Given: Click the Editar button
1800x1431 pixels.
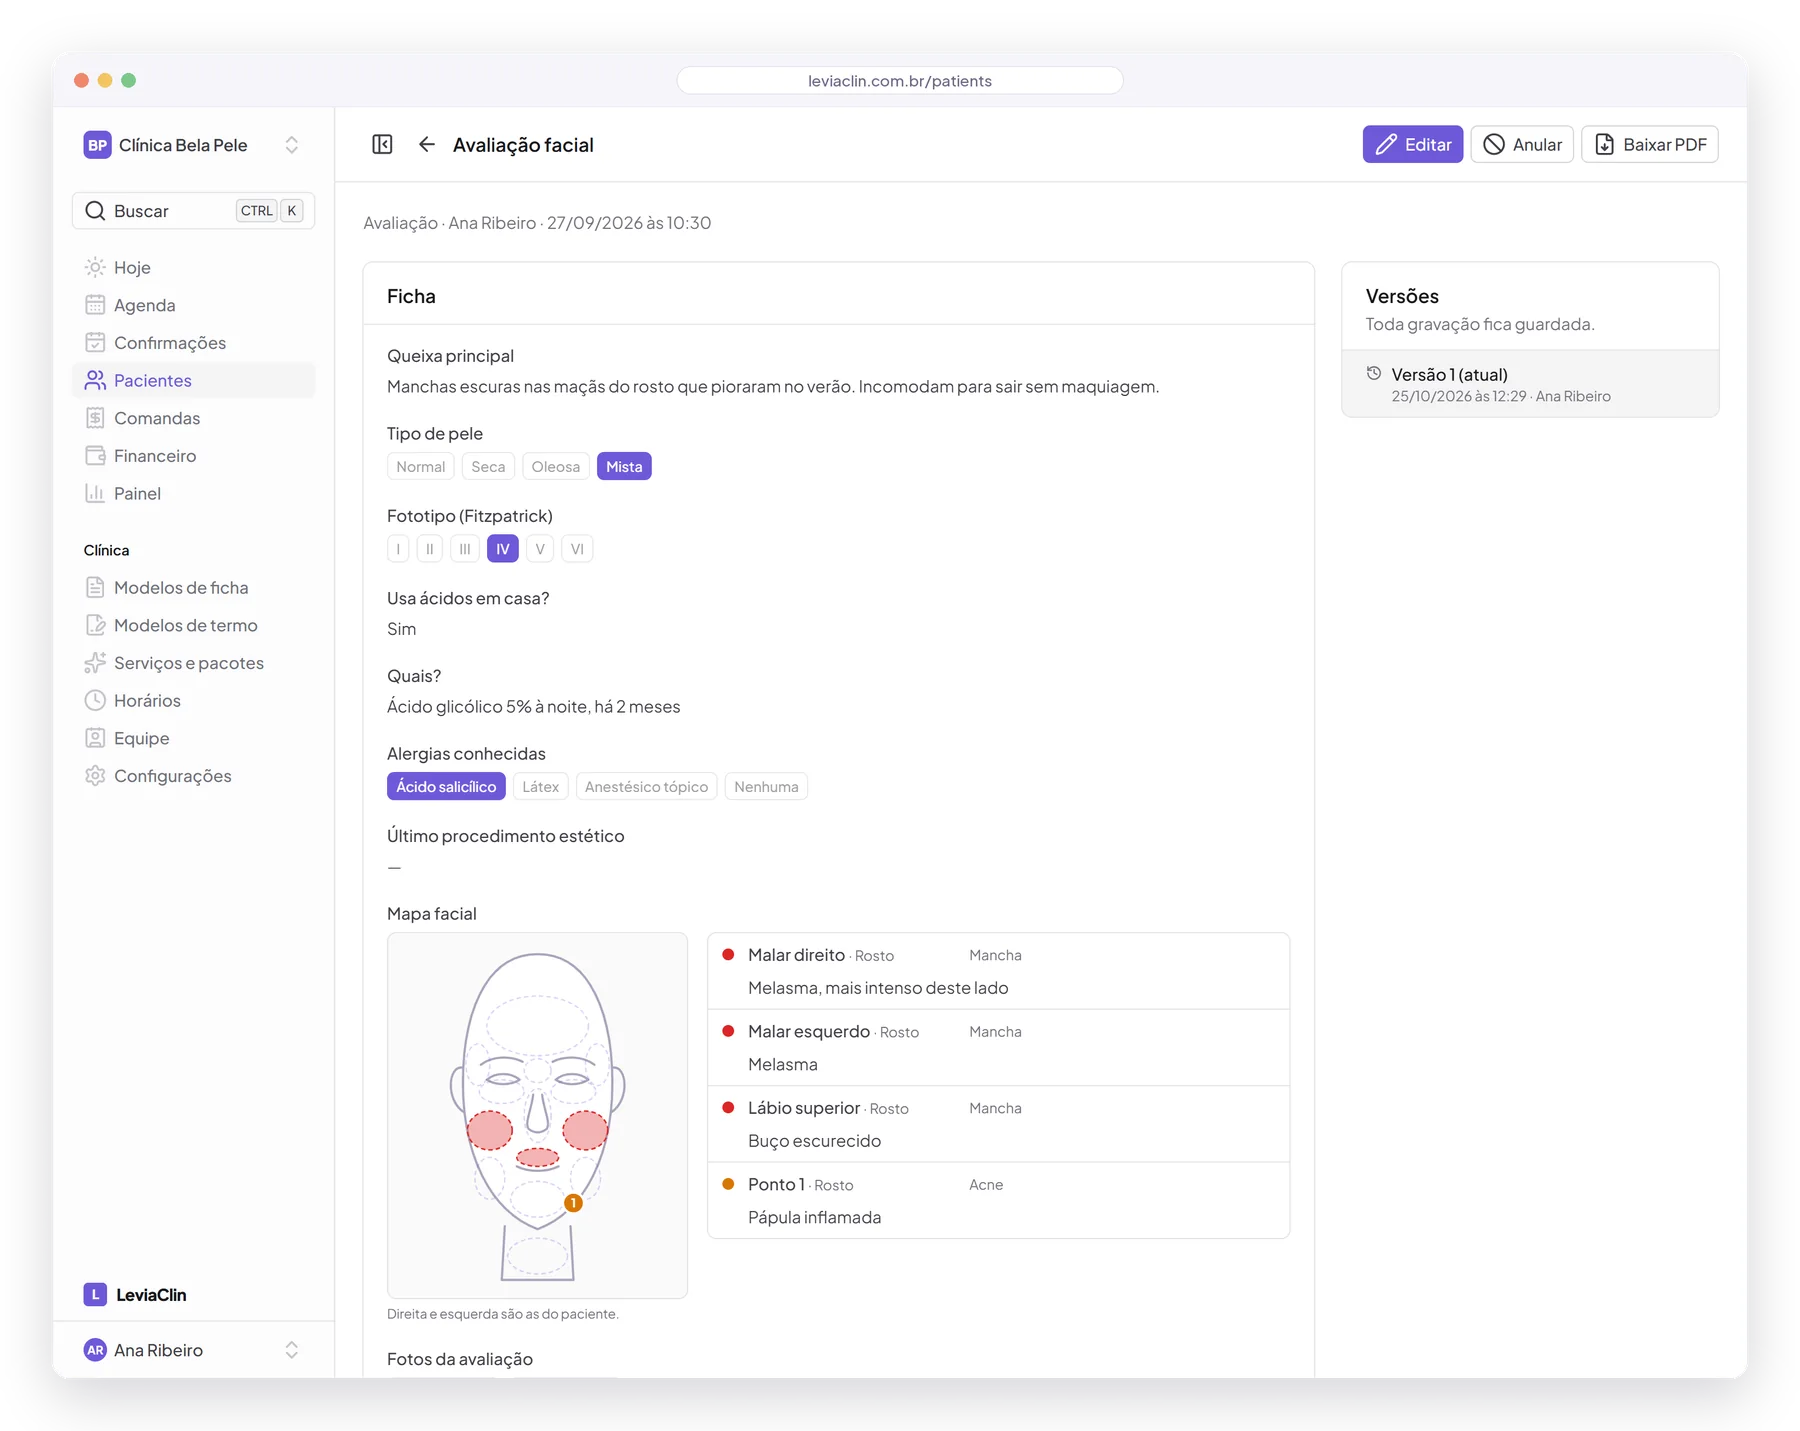Looking at the screenshot, I should [1412, 145].
